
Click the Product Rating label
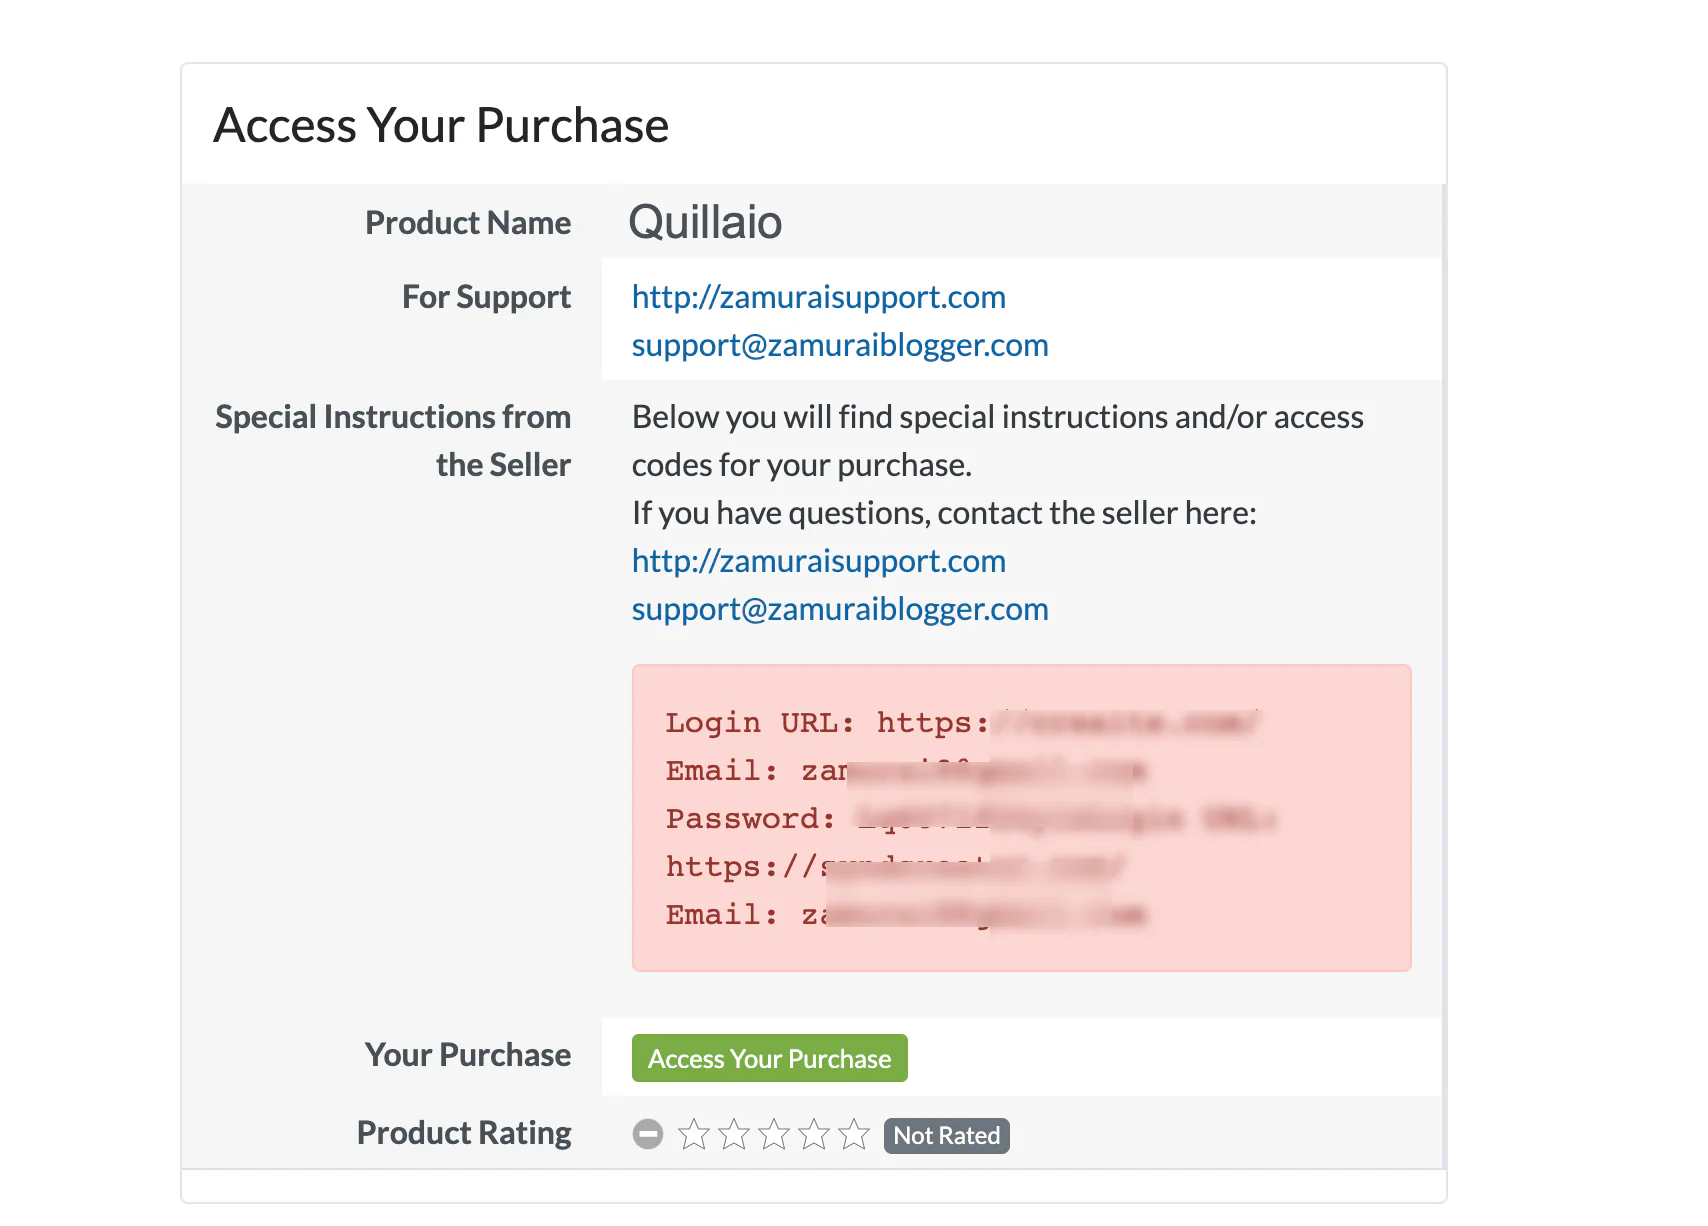pos(464,1133)
